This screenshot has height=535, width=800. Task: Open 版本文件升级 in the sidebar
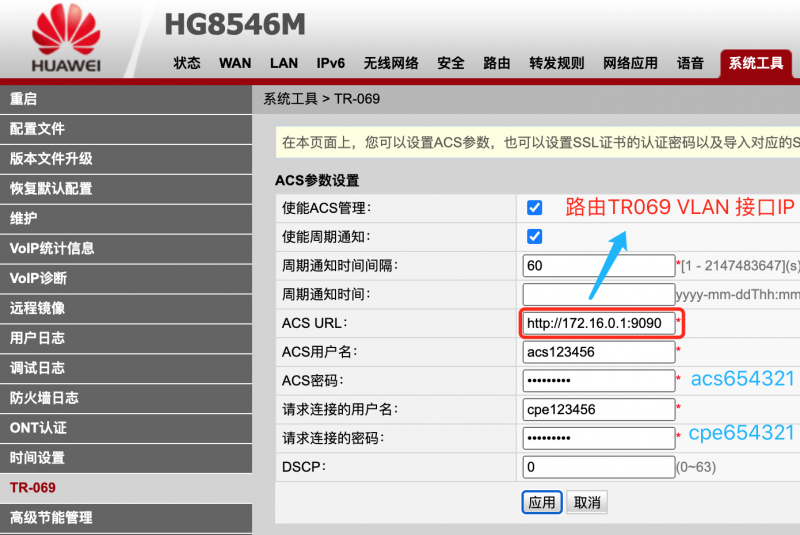click(x=126, y=159)
